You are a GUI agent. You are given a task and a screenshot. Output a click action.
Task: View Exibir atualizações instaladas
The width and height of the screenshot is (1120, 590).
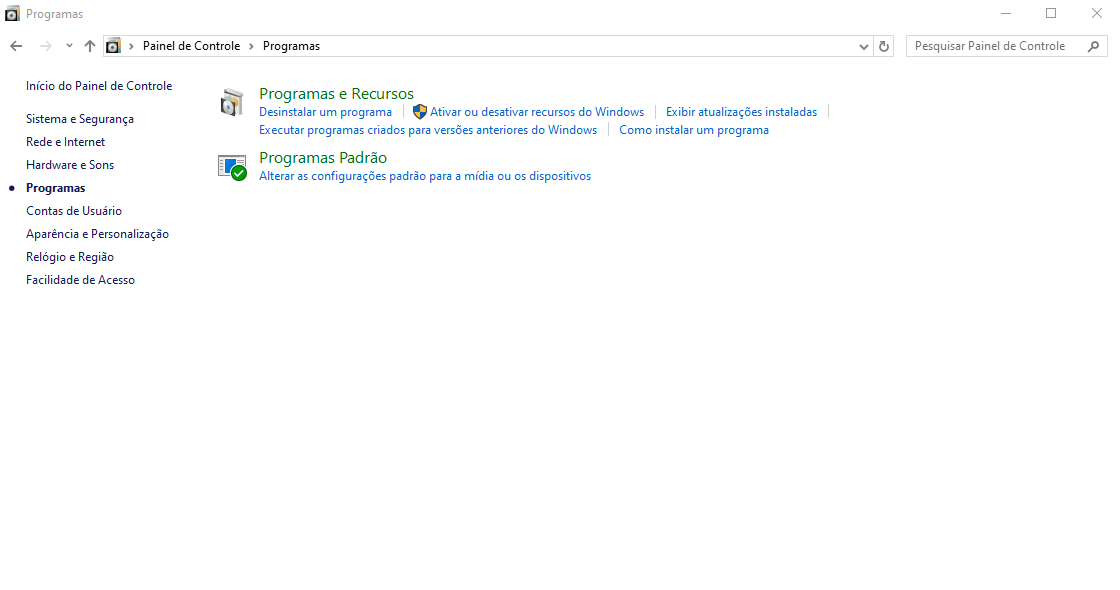click(741, 112)
